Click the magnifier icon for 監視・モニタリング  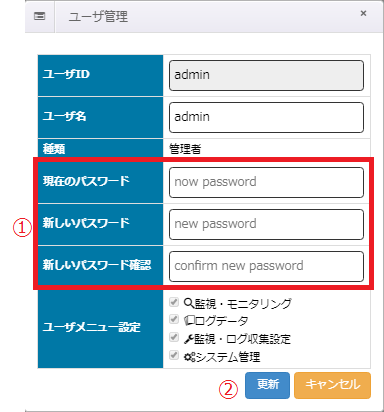189,303
